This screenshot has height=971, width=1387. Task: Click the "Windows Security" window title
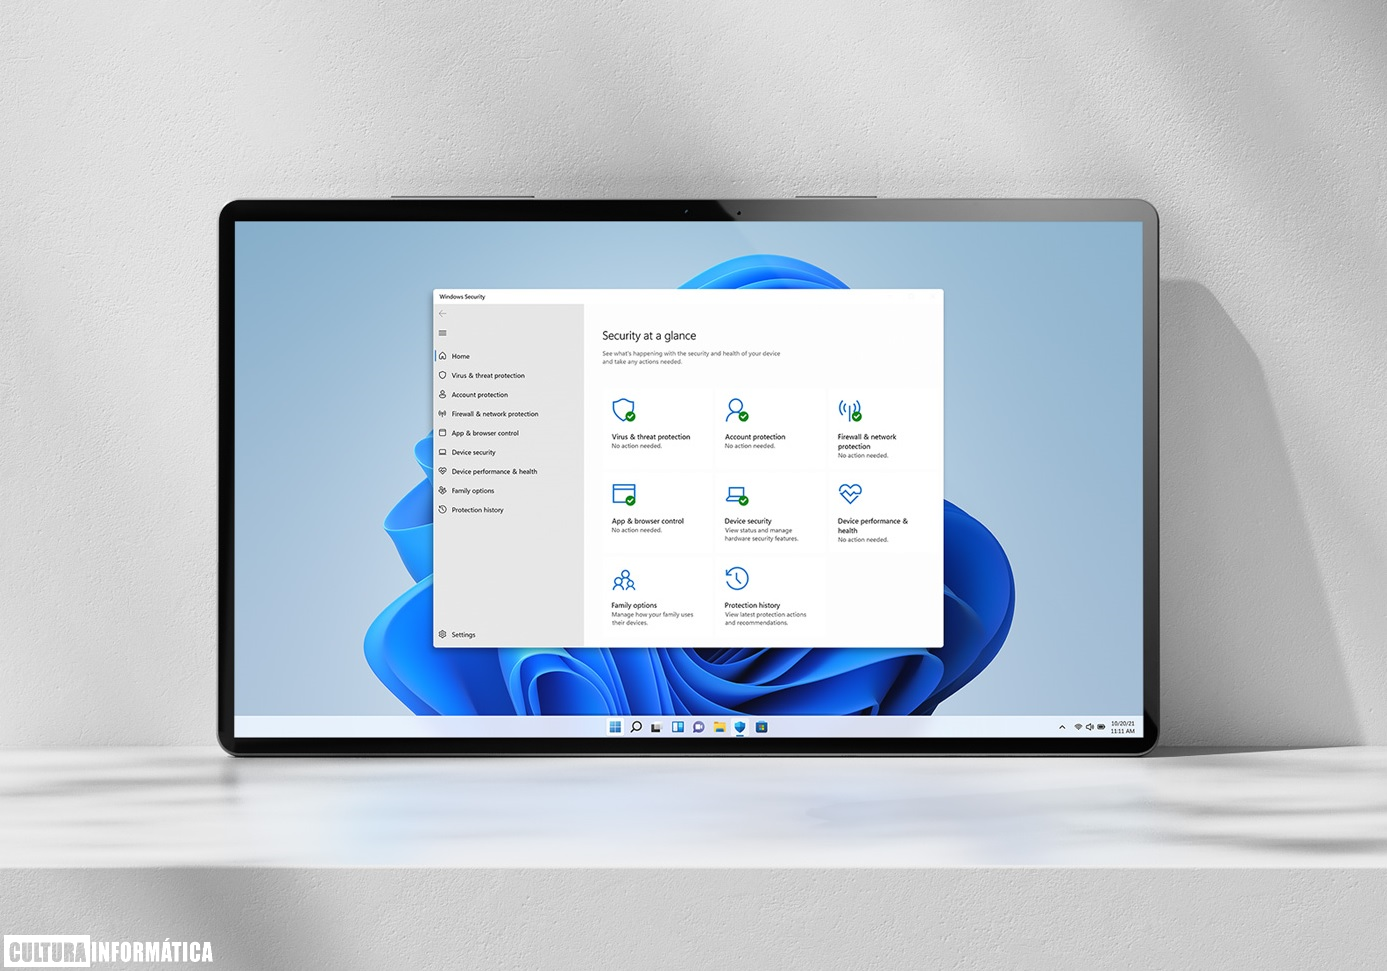(x=462, y=297)
